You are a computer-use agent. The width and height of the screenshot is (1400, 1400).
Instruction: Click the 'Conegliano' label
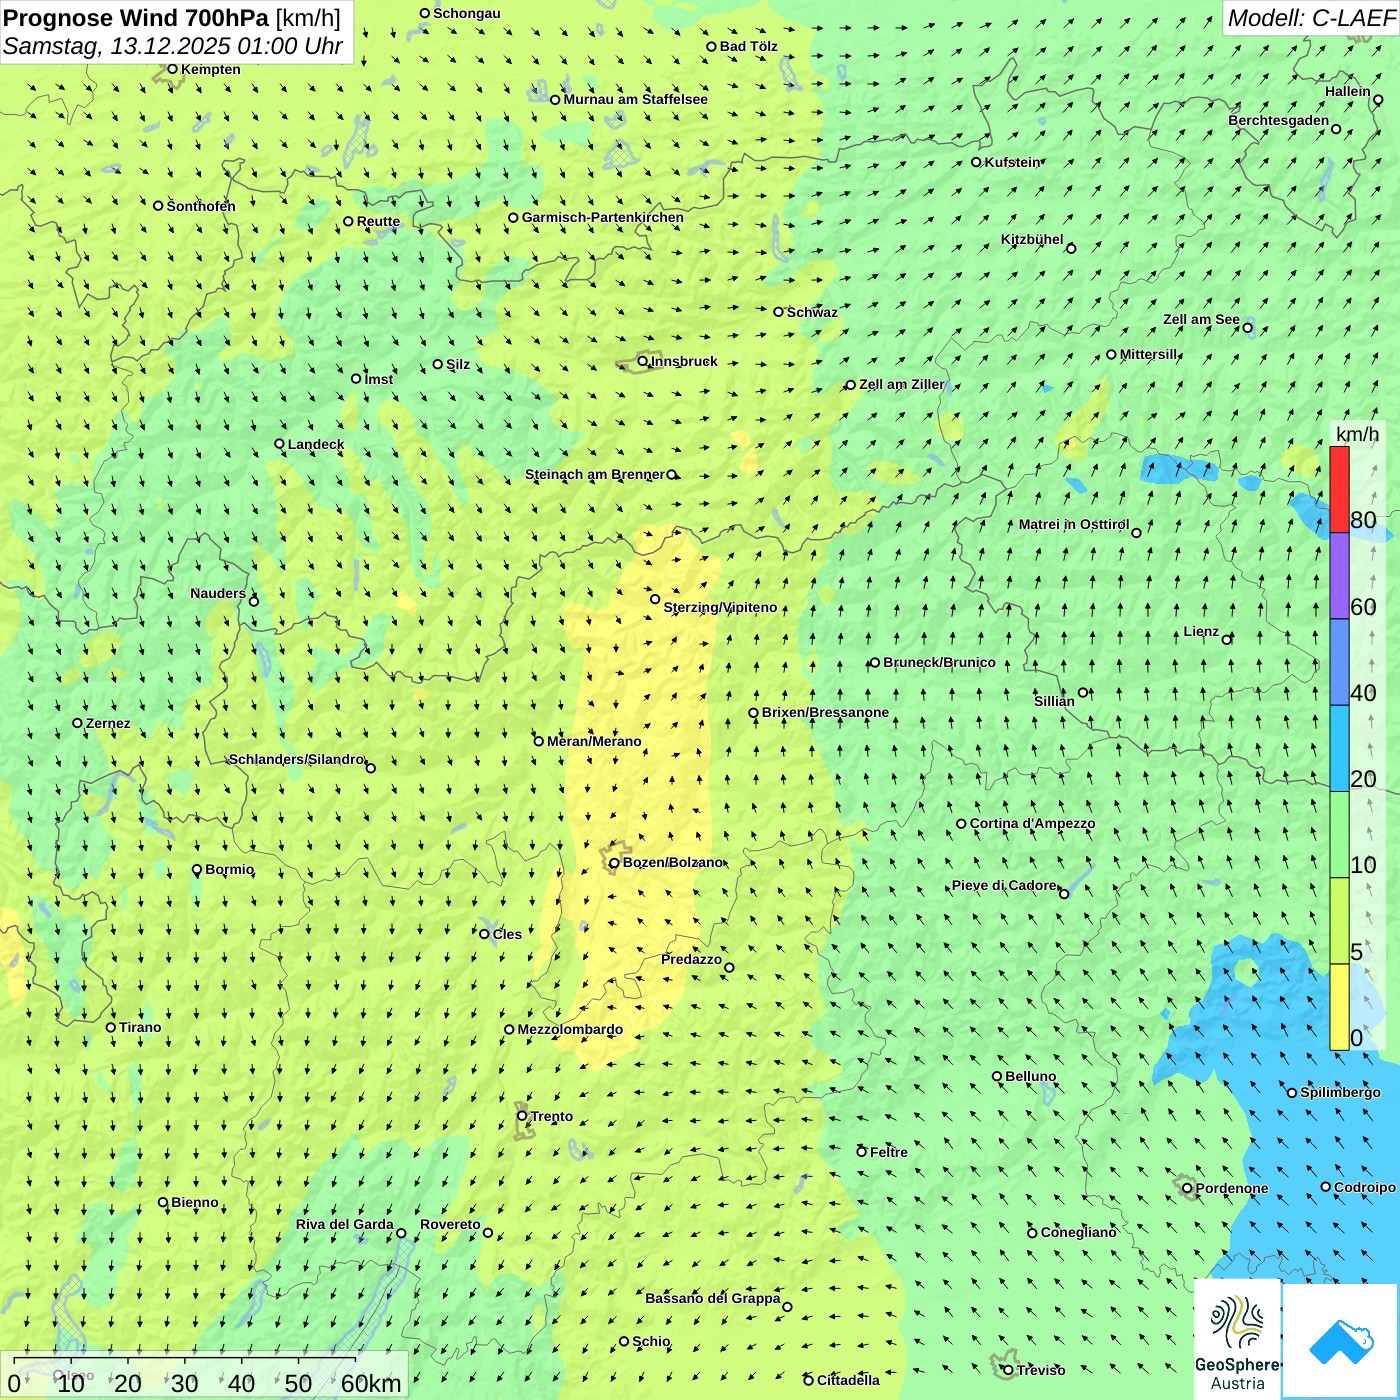pyautogui.click(x=1078, y=1232)
